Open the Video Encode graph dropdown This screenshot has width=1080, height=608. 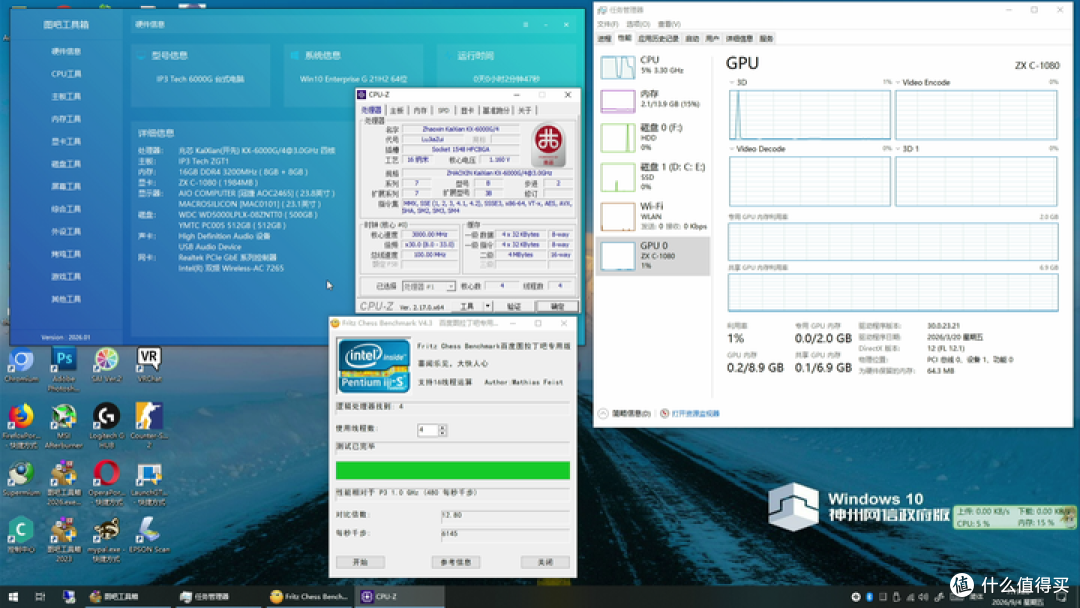click(897, 83)
